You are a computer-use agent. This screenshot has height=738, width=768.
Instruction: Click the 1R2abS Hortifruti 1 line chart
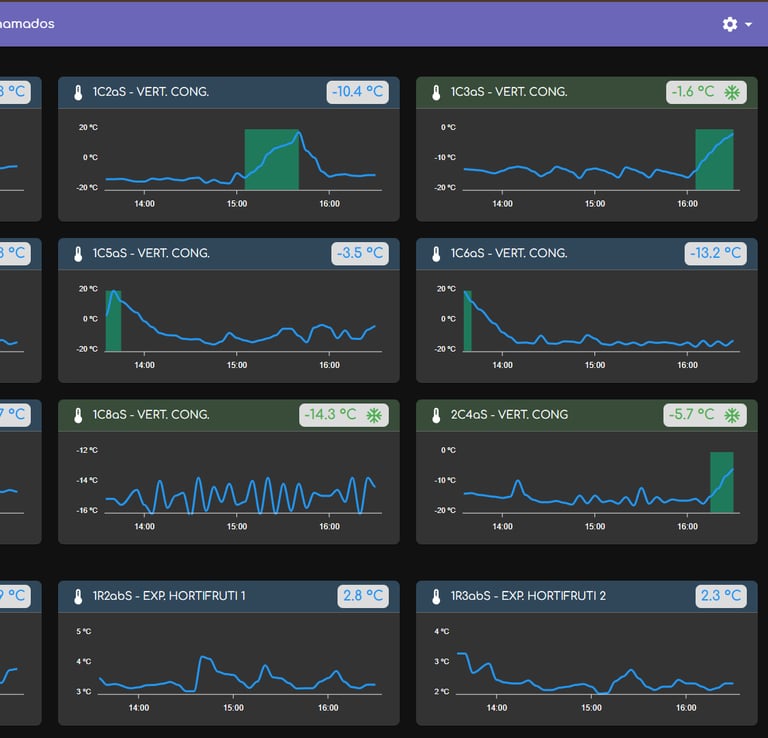click(238, 675)
